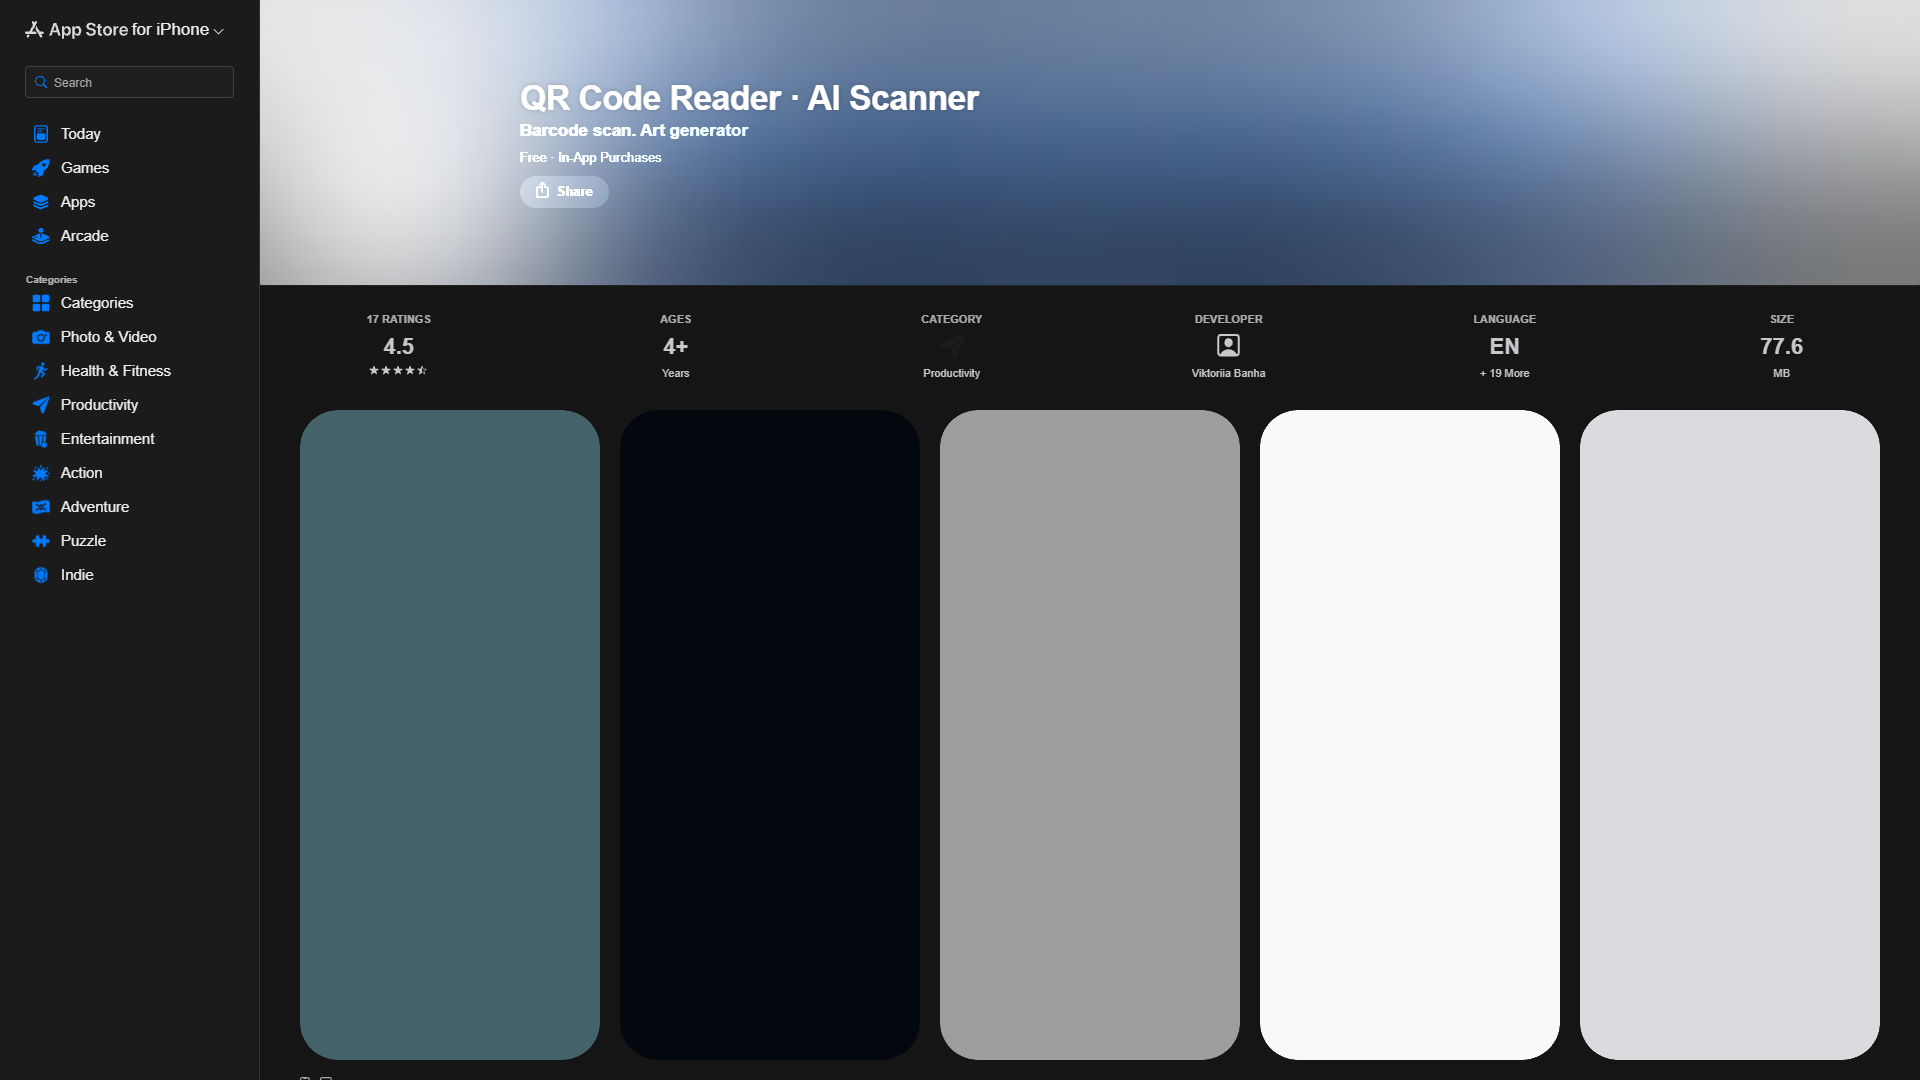This screenshot has width=1920, height=1080.
Task: Open the gray third screenshot thumbnail
Action: tap(1090, 734)
